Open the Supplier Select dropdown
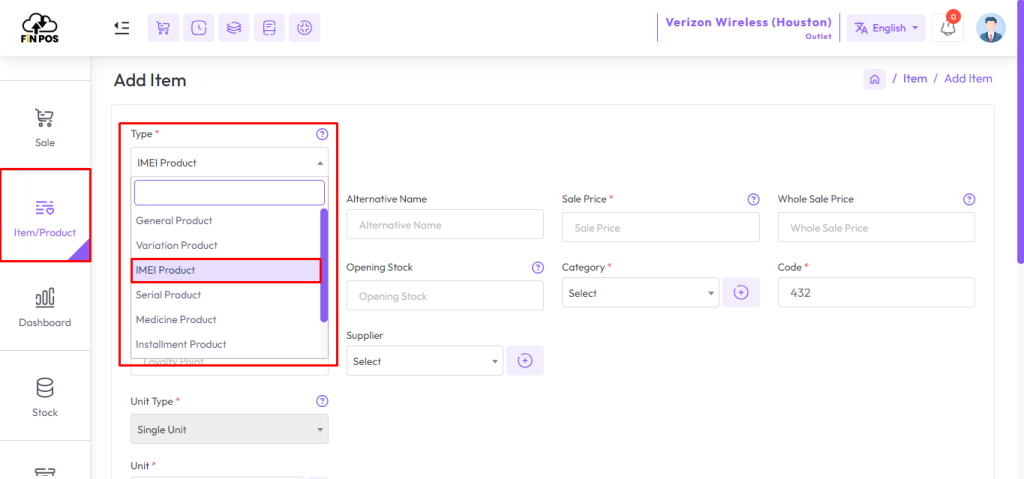1024x479 pixels. [425, 361]
